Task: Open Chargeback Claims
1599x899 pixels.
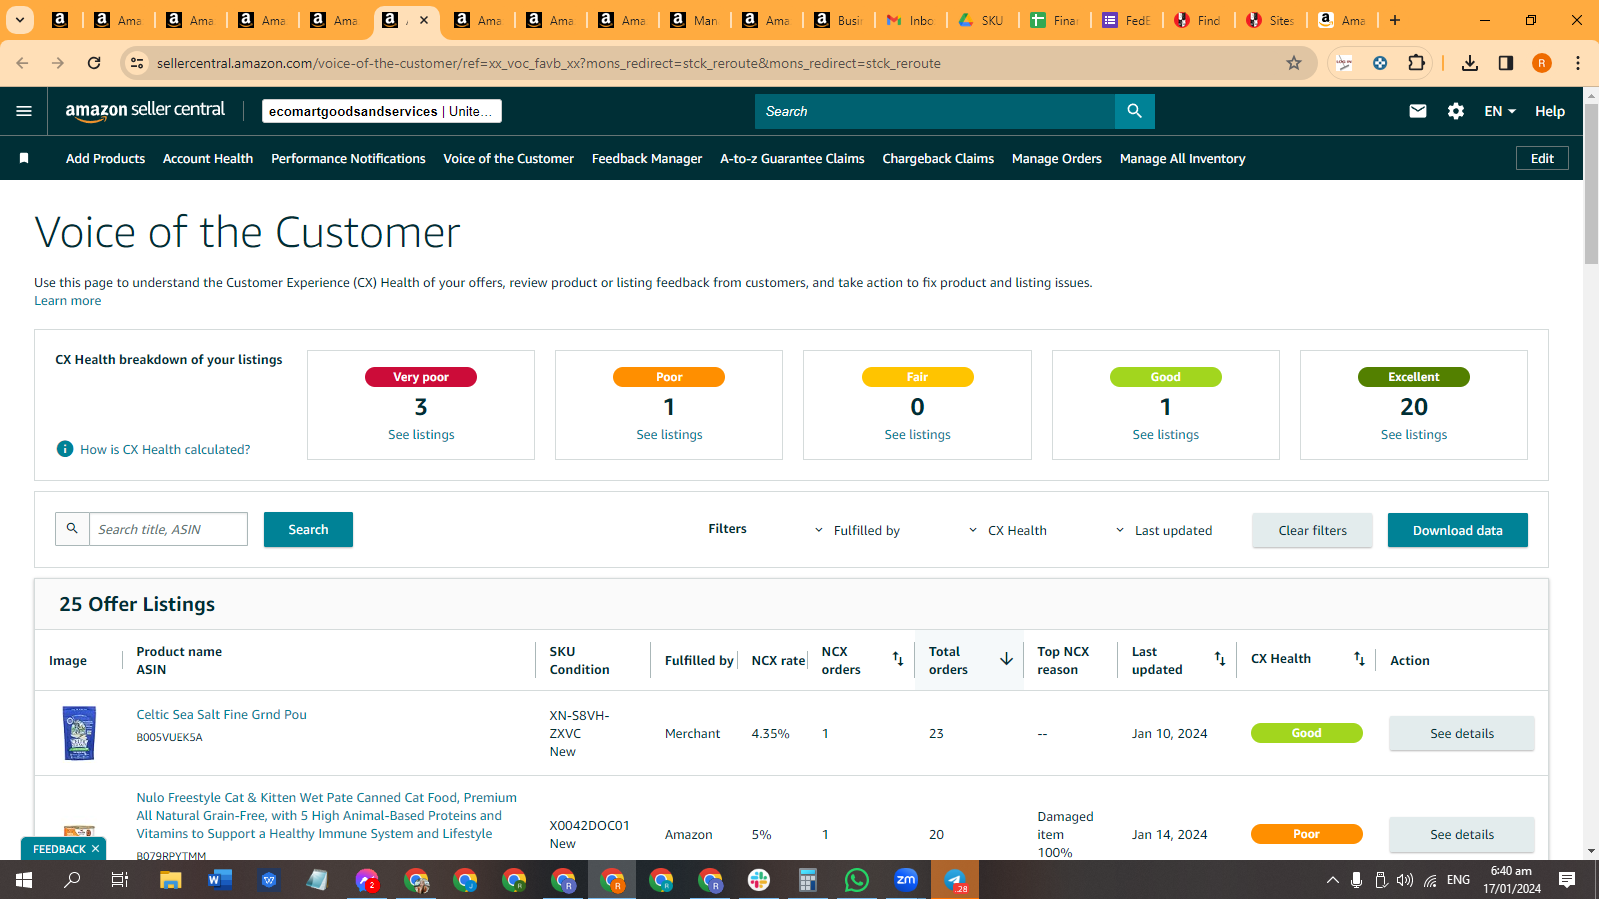Action: click(938, 158)
